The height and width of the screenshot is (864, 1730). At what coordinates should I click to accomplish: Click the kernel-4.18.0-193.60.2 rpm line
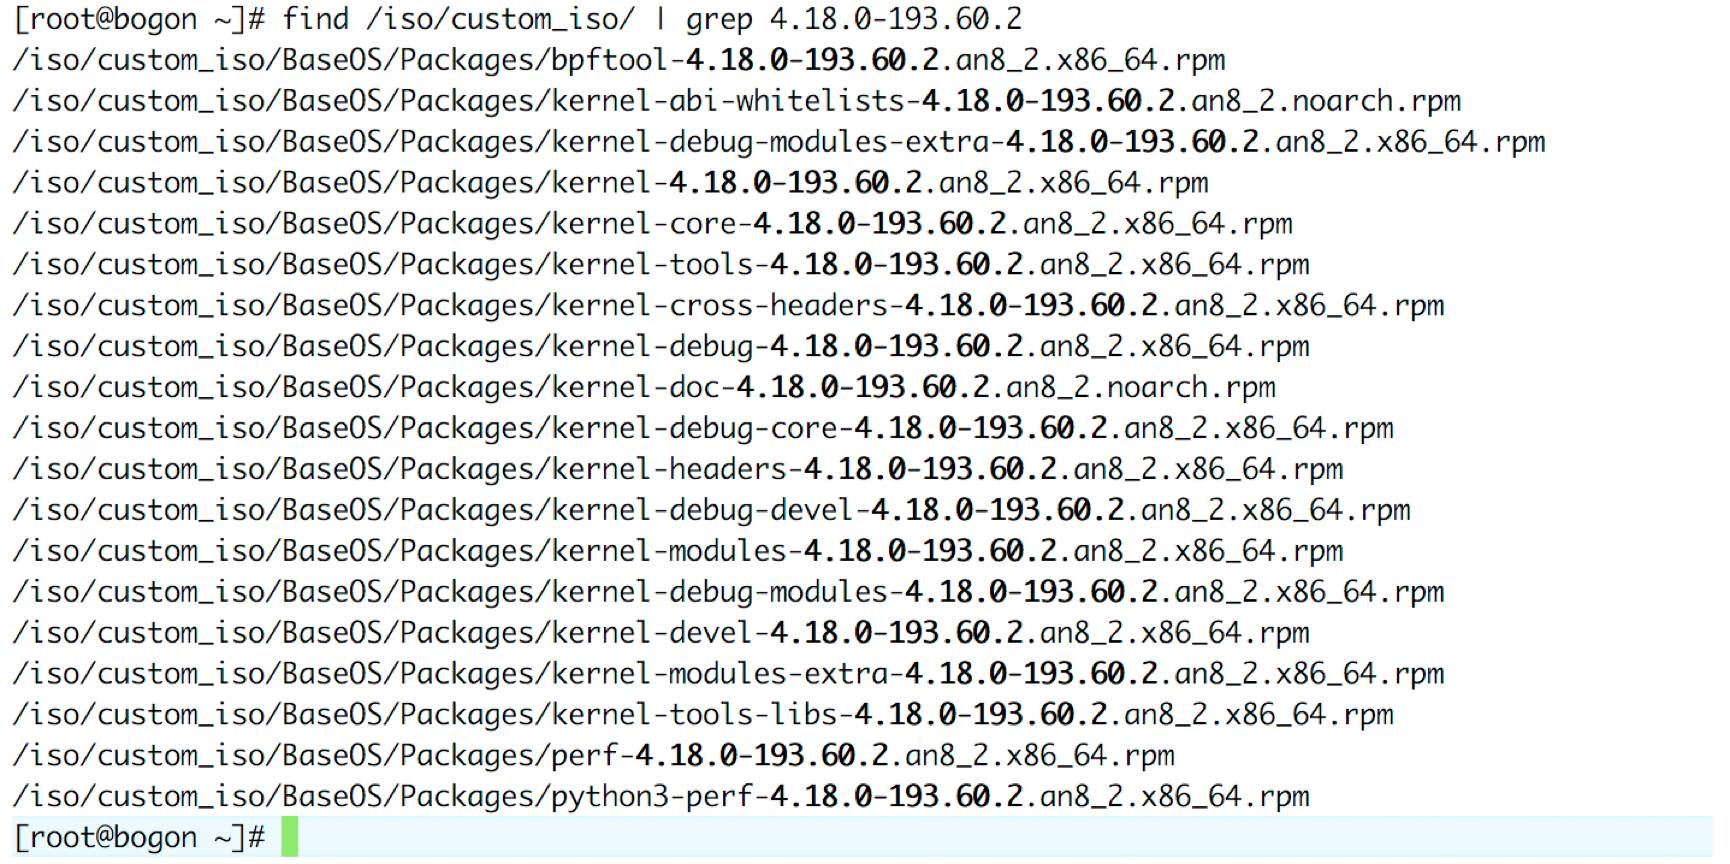[x=611, y=183]
